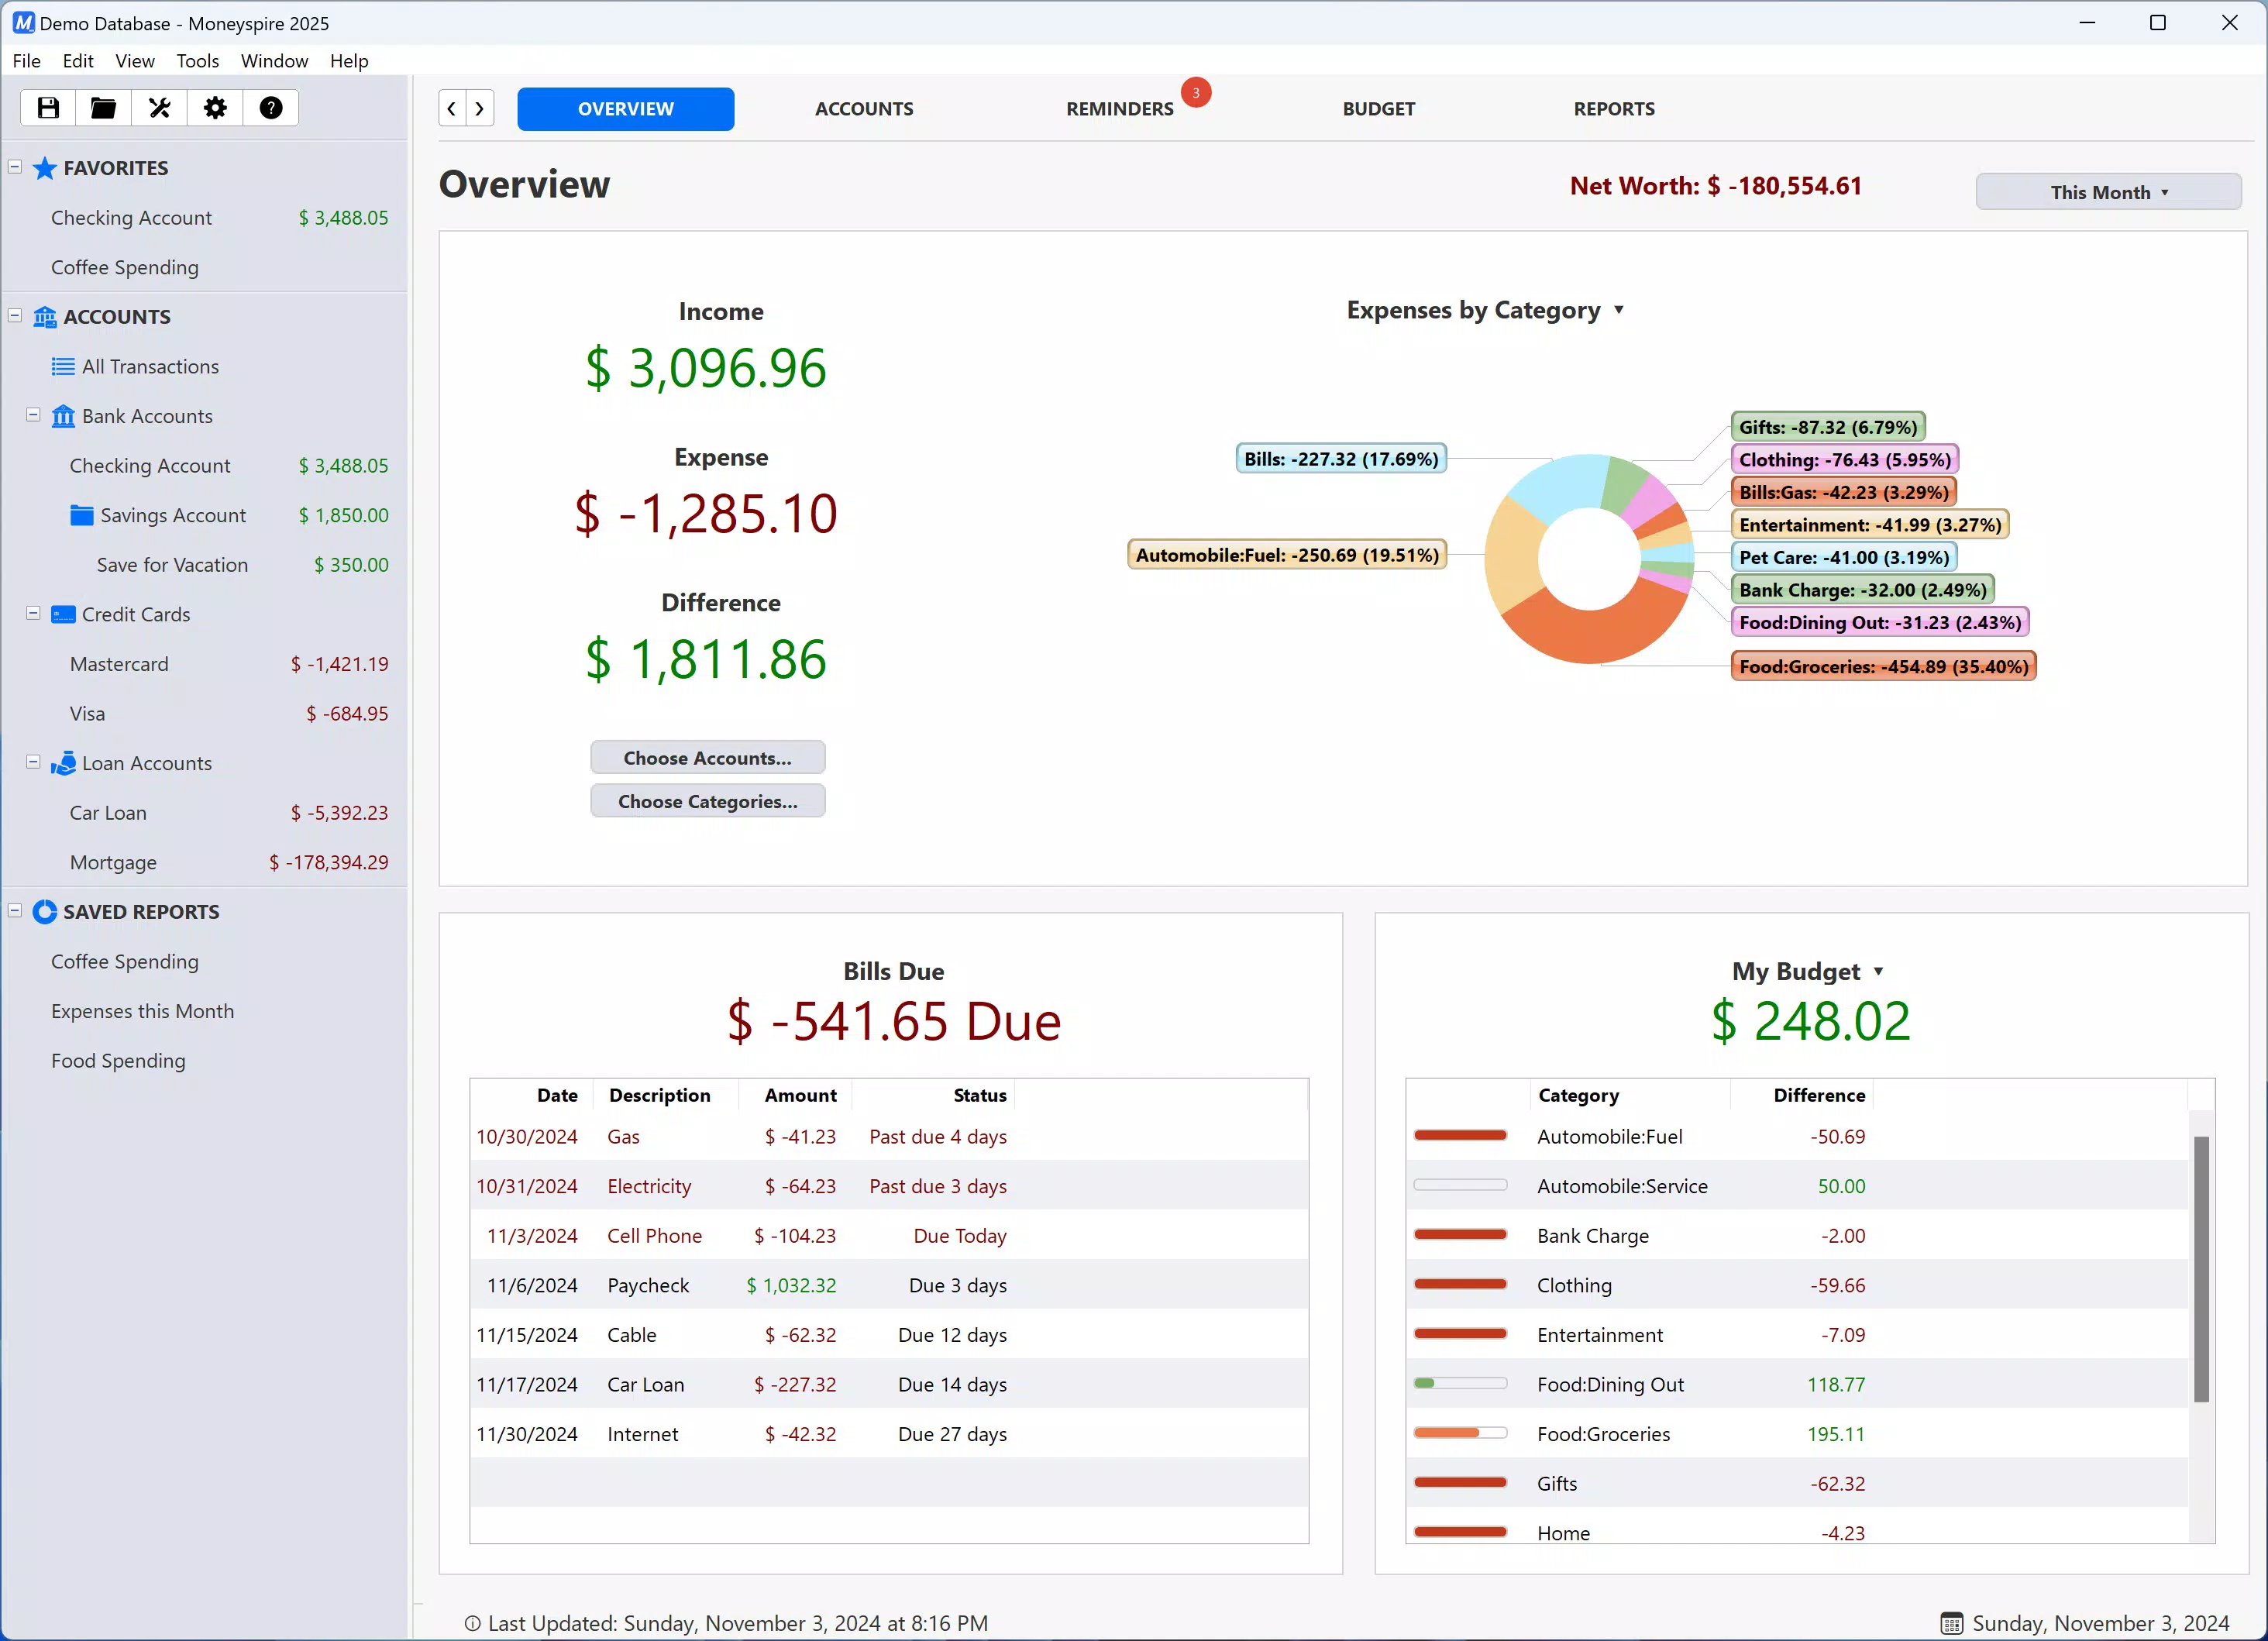The image size is (2268, 1641).
Task: Click the Status column header
Action: click(x=934, y=1095)
